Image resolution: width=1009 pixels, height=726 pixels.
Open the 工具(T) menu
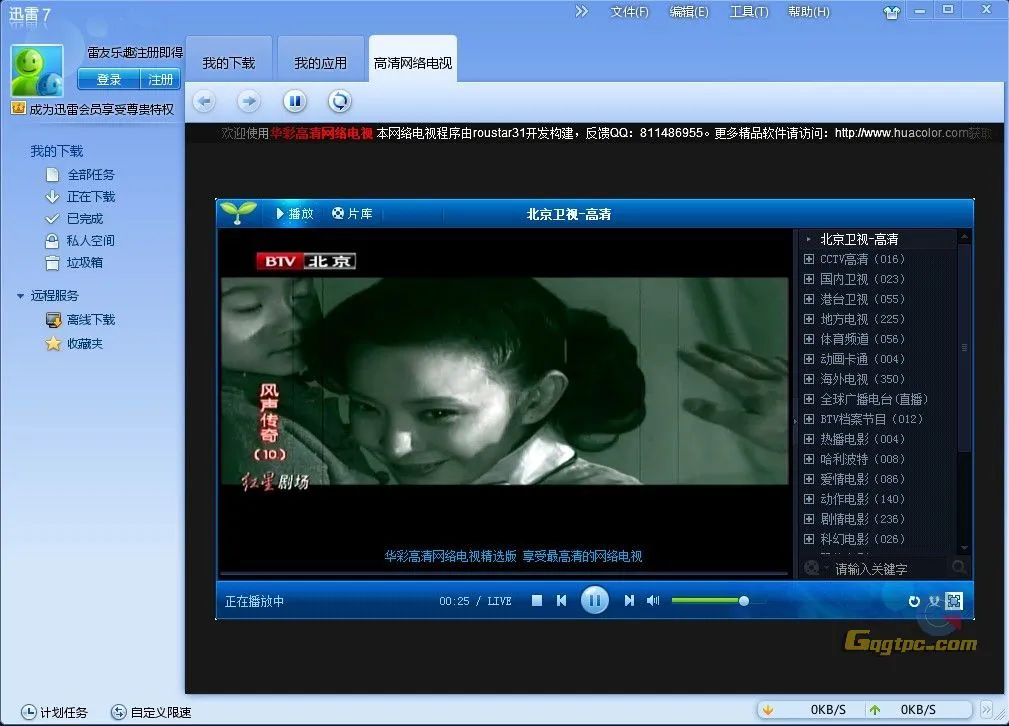click(748, 12)
